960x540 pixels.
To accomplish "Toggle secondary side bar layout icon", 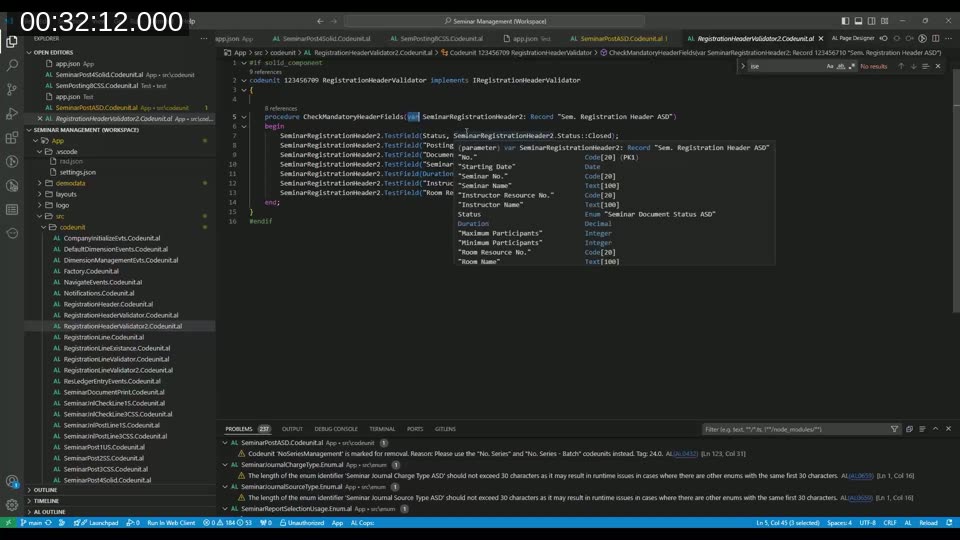I will coord(871,21).
